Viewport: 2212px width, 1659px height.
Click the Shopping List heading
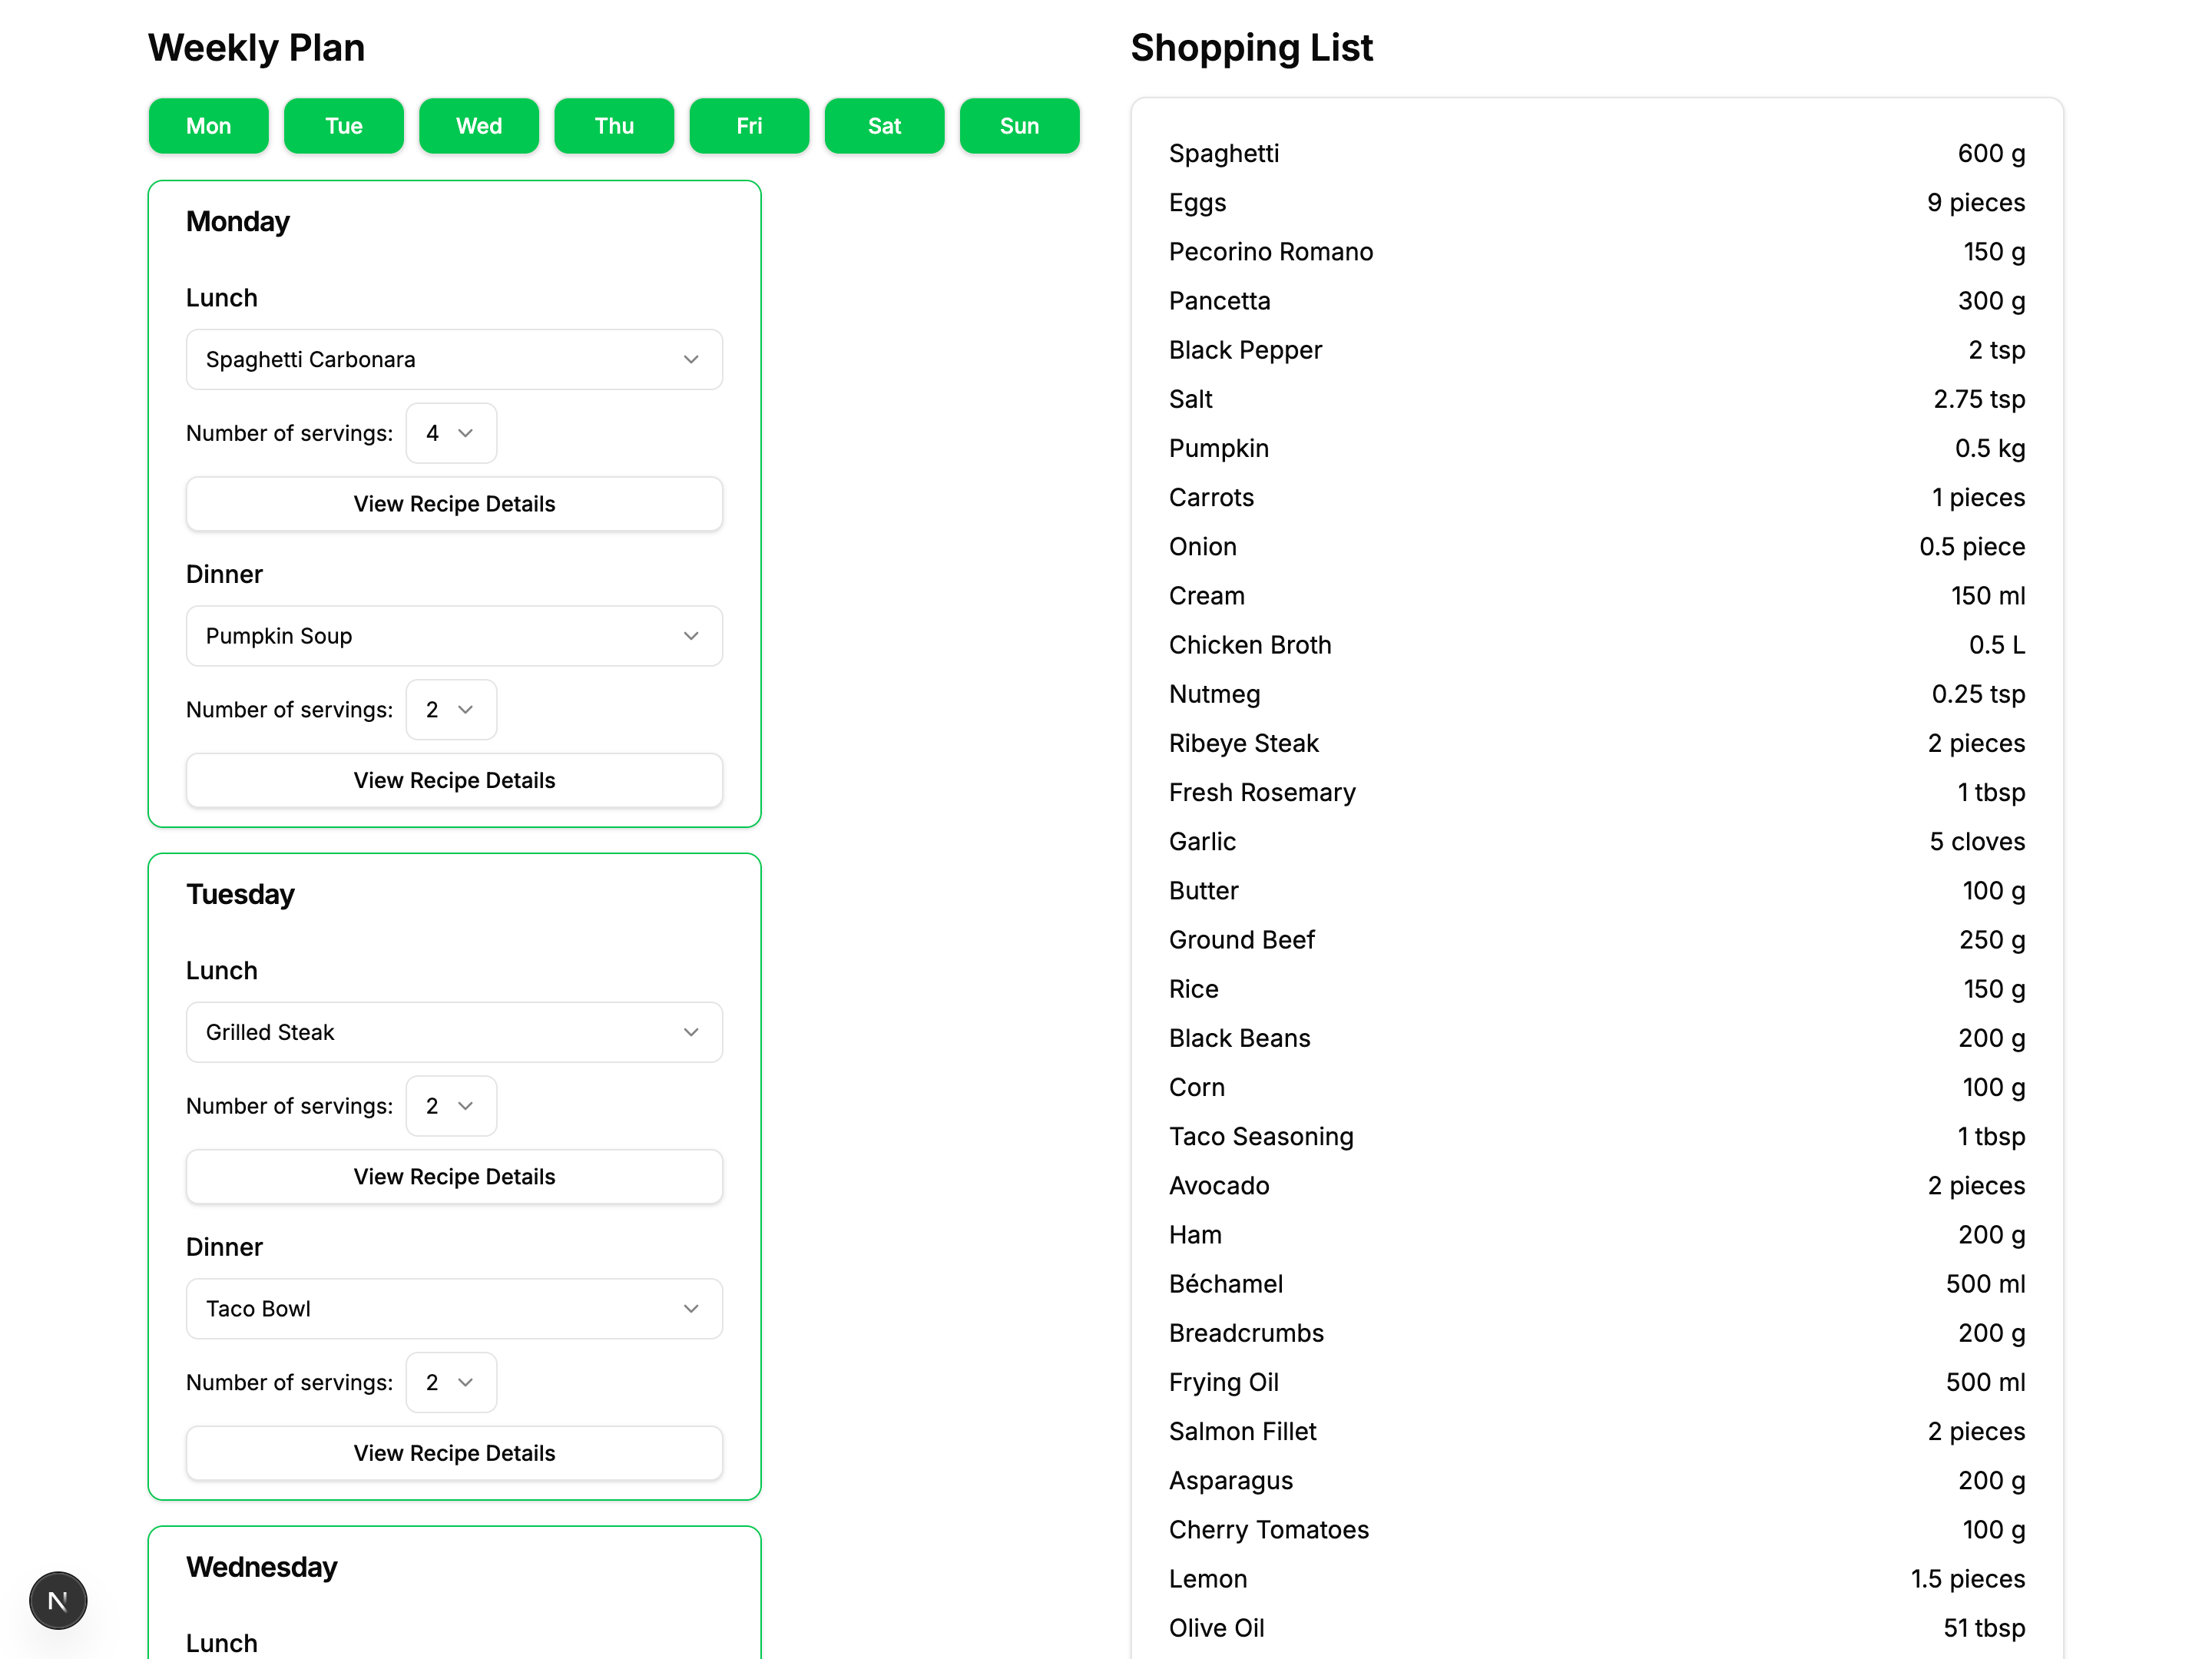pos(1251,48)
